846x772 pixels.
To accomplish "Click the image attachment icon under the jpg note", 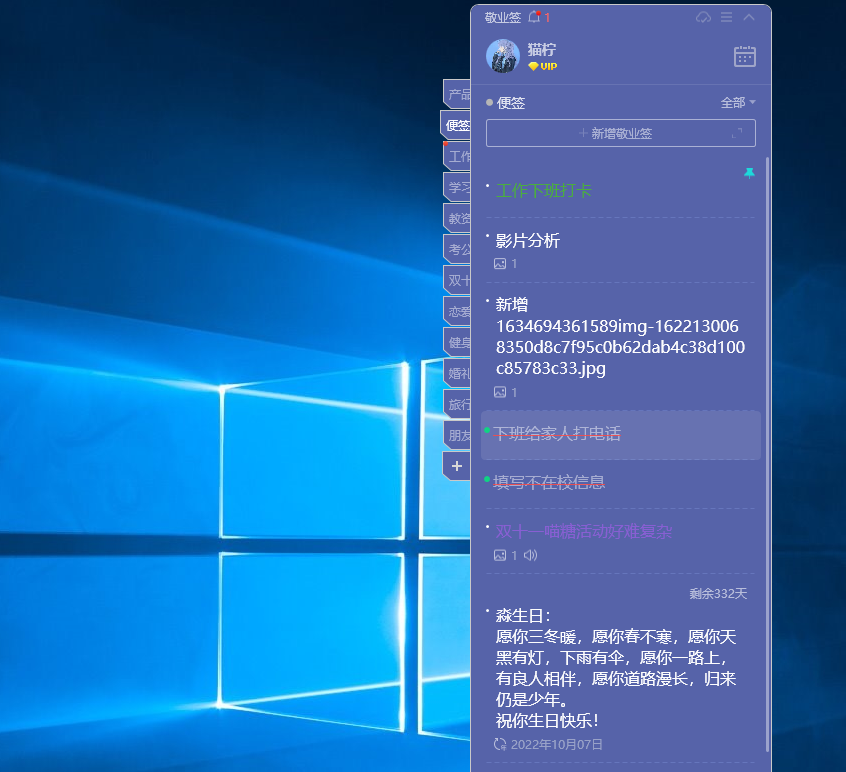I will [500, 392].
